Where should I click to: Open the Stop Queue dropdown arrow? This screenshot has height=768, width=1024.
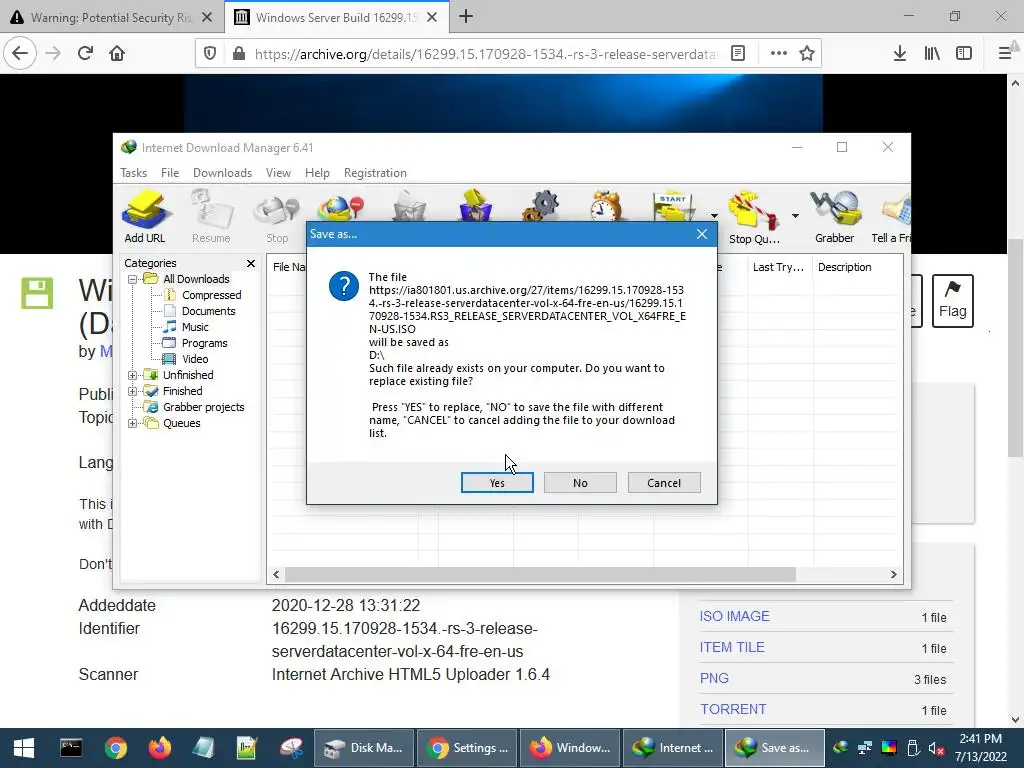(795, 216)
